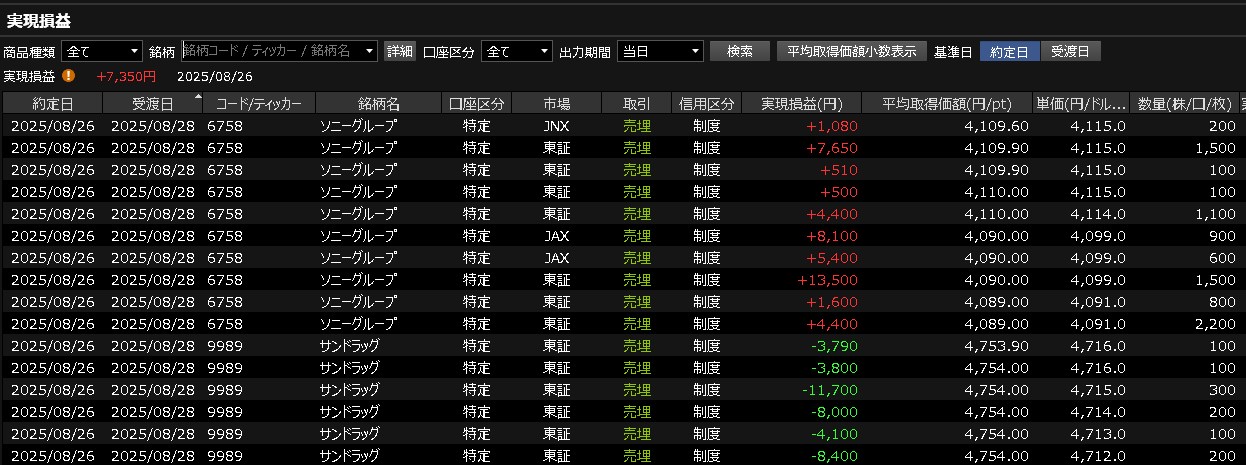Click the loss cell -11,700
The width and height of the screenshot is (1246, 465).
point(832,389)
